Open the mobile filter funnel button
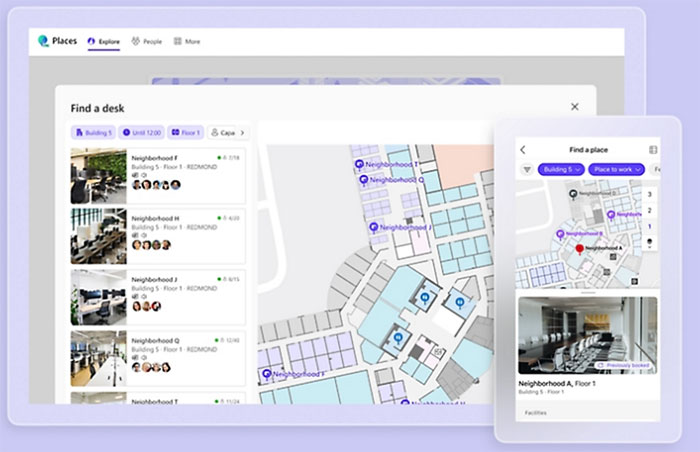Screen dimensions: 700x452 pos(527,170)
